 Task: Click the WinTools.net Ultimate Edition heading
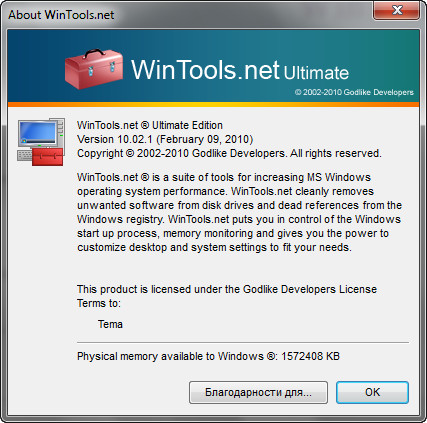[150, 125]
